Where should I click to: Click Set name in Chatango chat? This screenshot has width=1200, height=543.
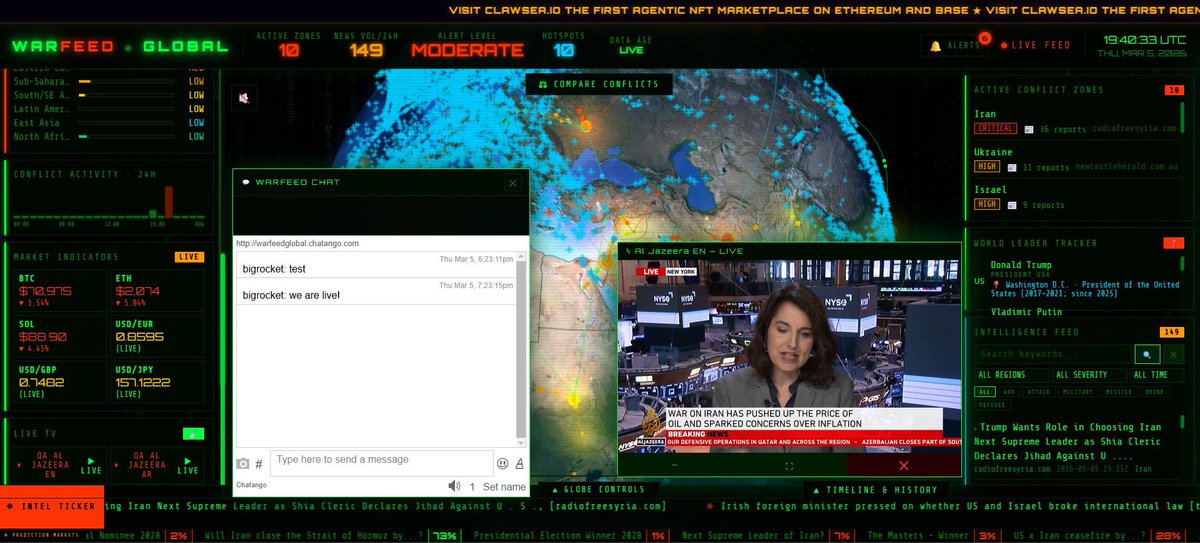pyautogui.click(x=505, y=487)
